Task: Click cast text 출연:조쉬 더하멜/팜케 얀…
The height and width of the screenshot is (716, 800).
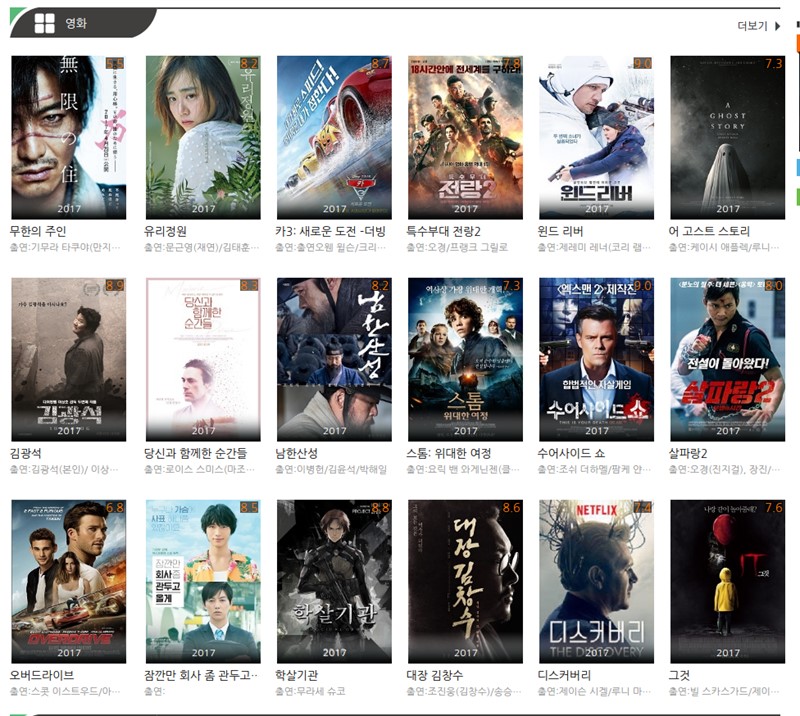Action: tap(594, 470)
